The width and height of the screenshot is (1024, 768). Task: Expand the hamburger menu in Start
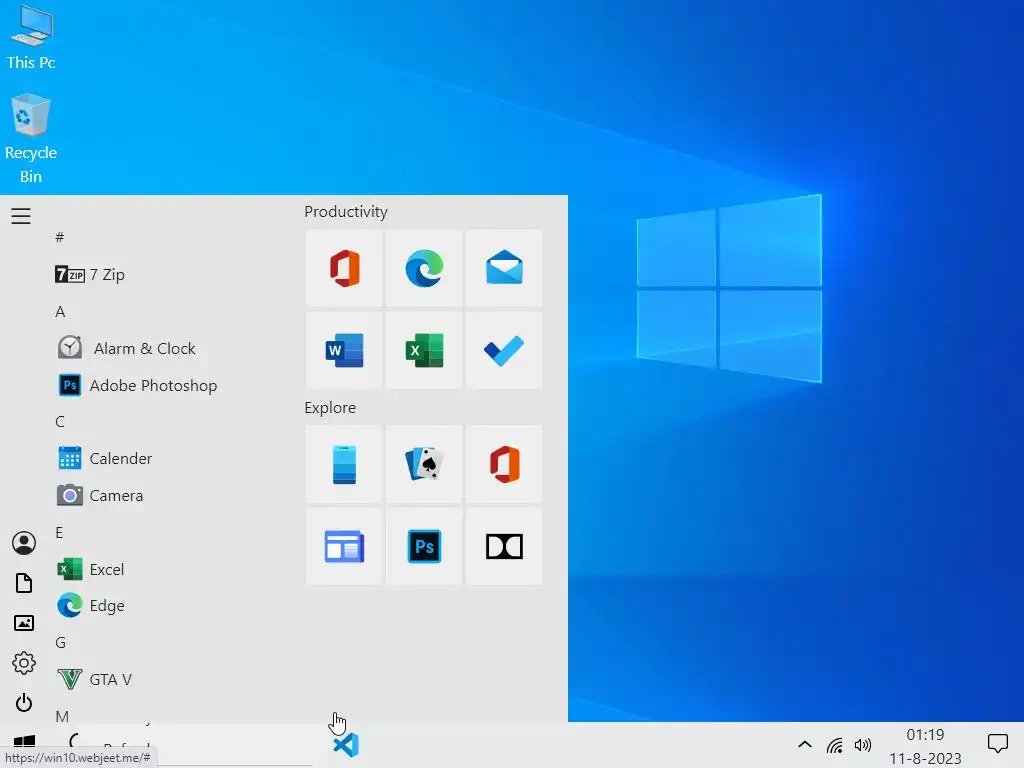(21, 216)
